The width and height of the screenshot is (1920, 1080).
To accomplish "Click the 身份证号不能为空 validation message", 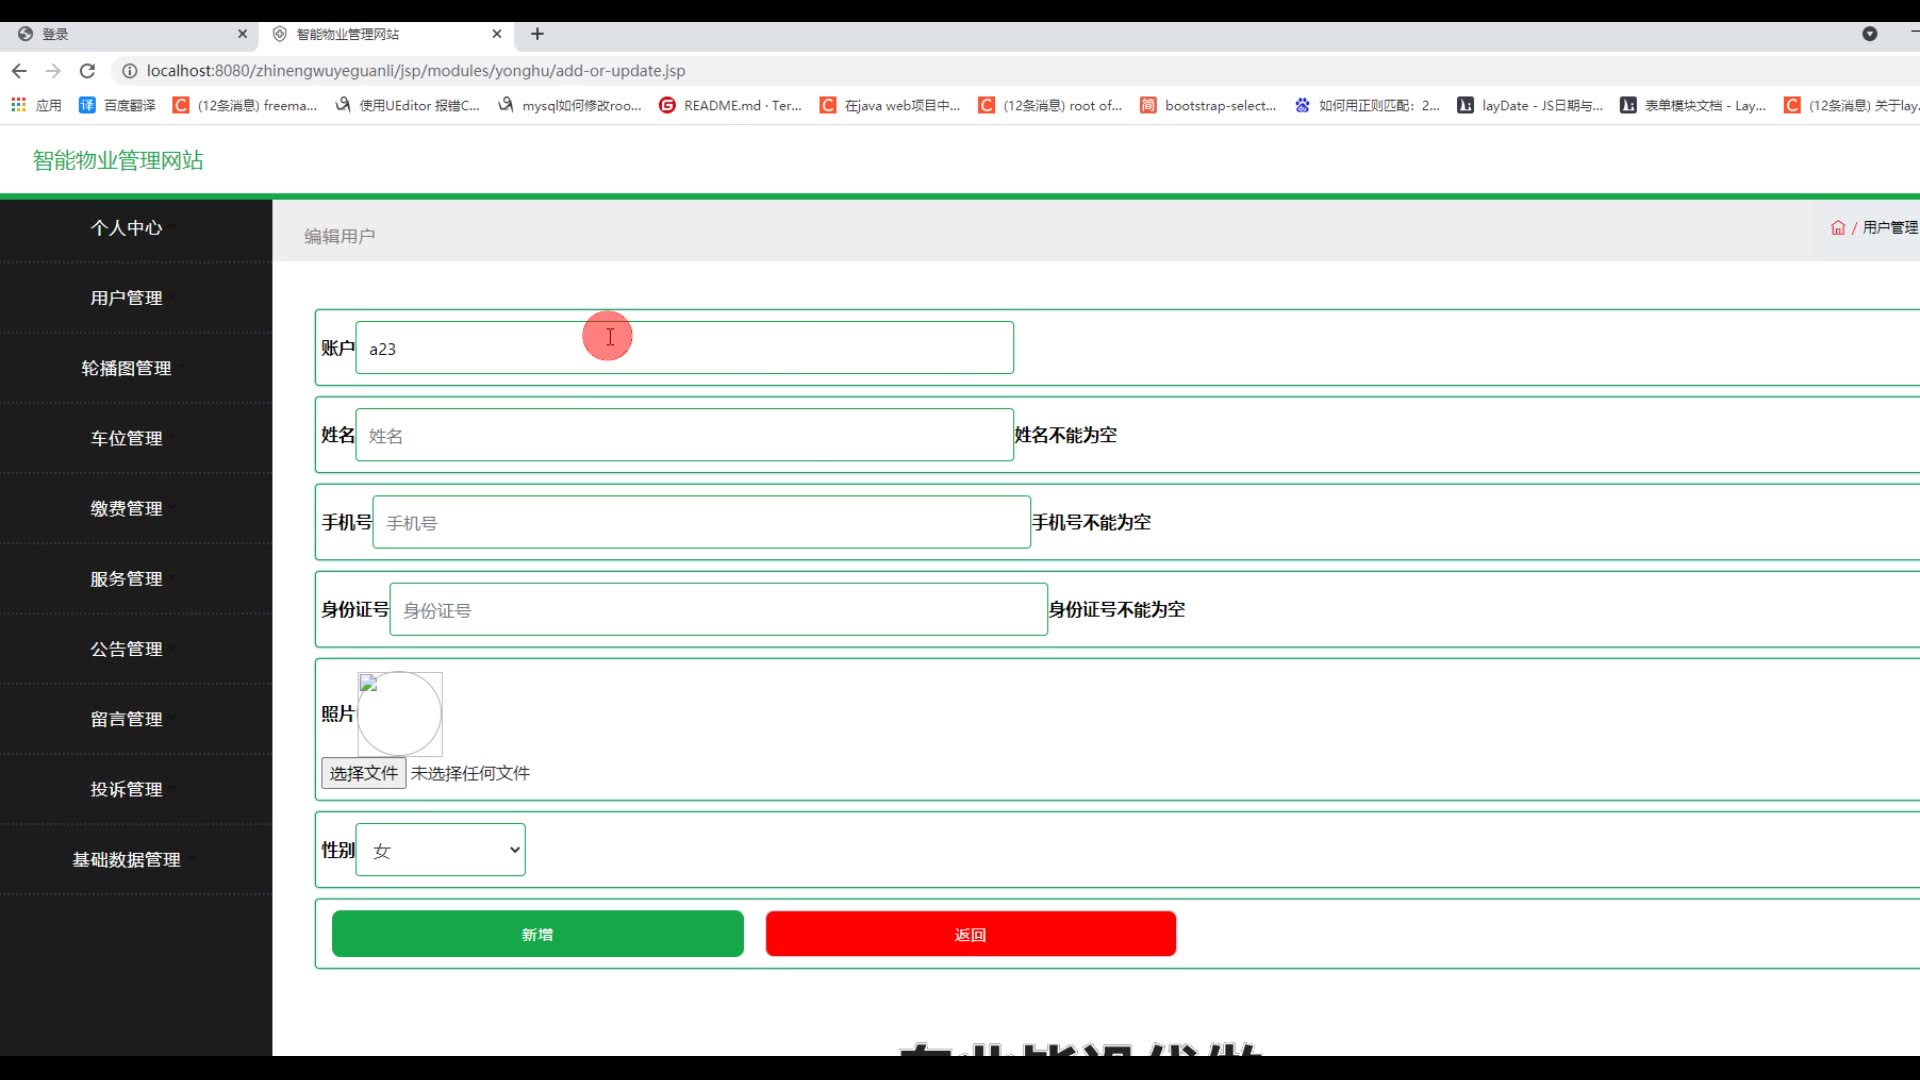I will [1117, 609].
